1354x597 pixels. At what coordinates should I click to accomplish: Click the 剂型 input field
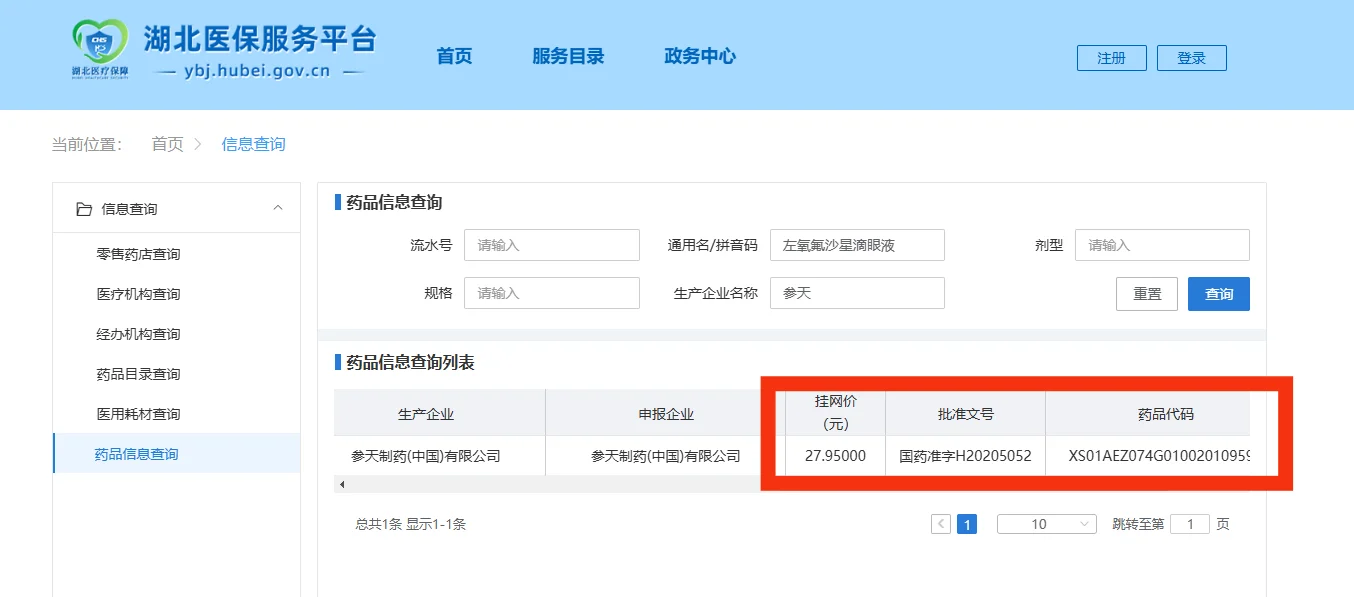pos(1161,244)
